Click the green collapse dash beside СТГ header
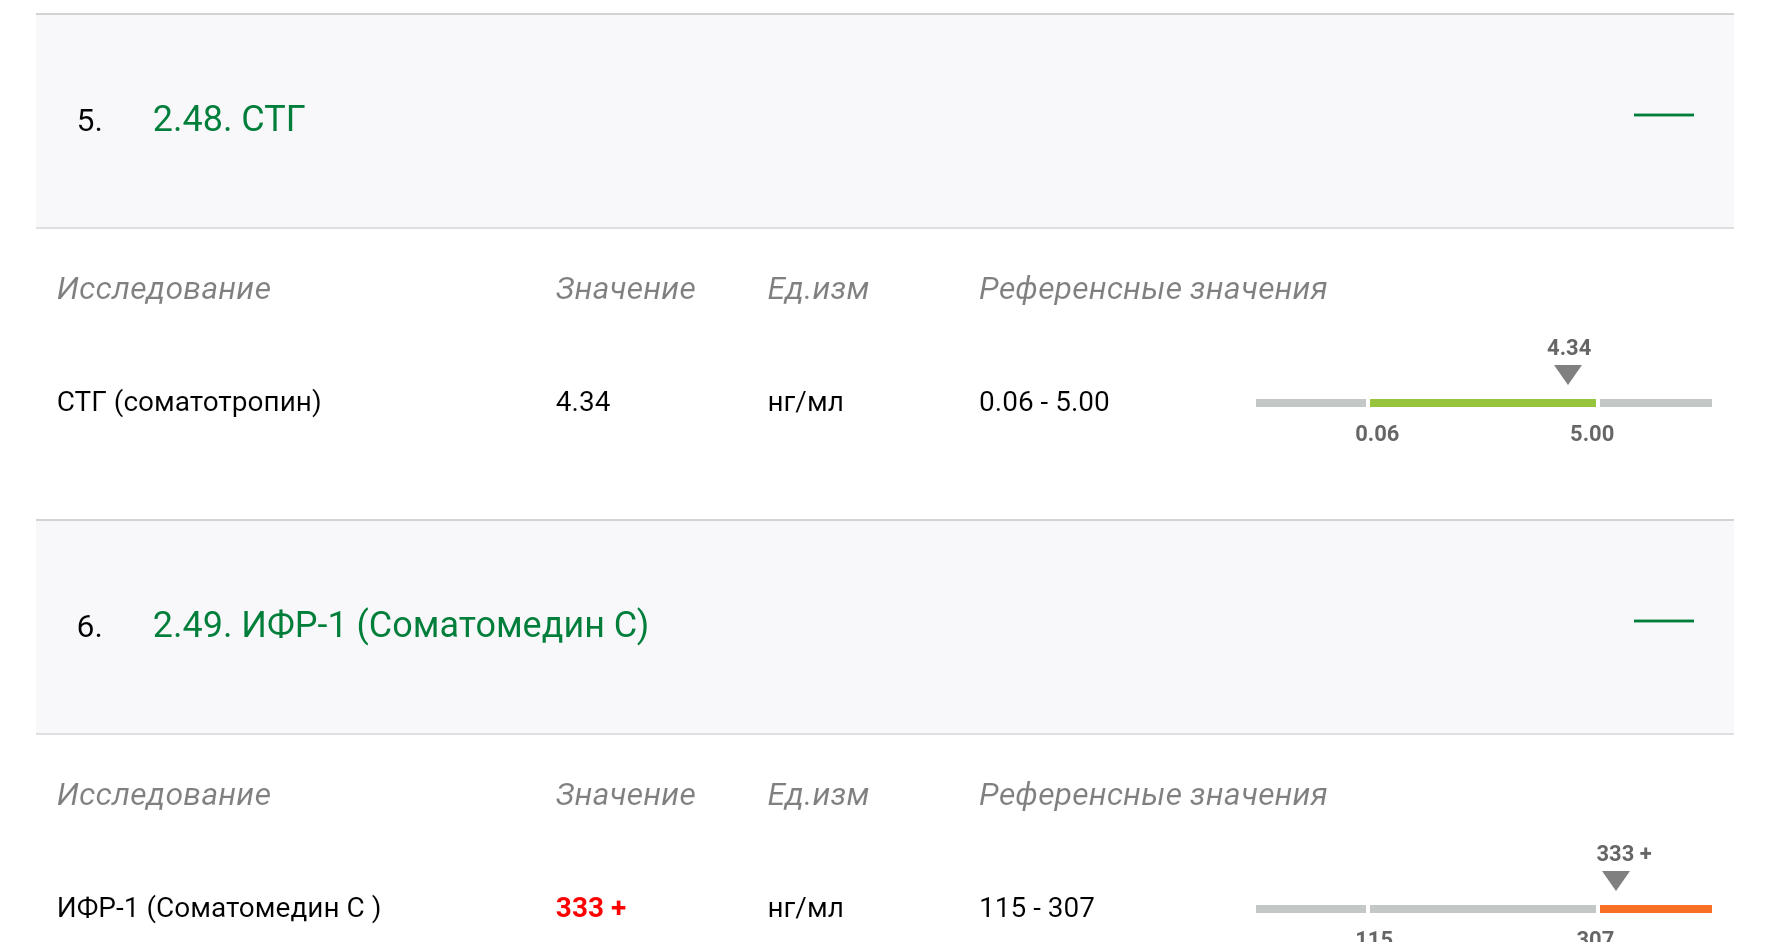The width and height of the screenshot is (1771, 942). (x=1663, y=117)
